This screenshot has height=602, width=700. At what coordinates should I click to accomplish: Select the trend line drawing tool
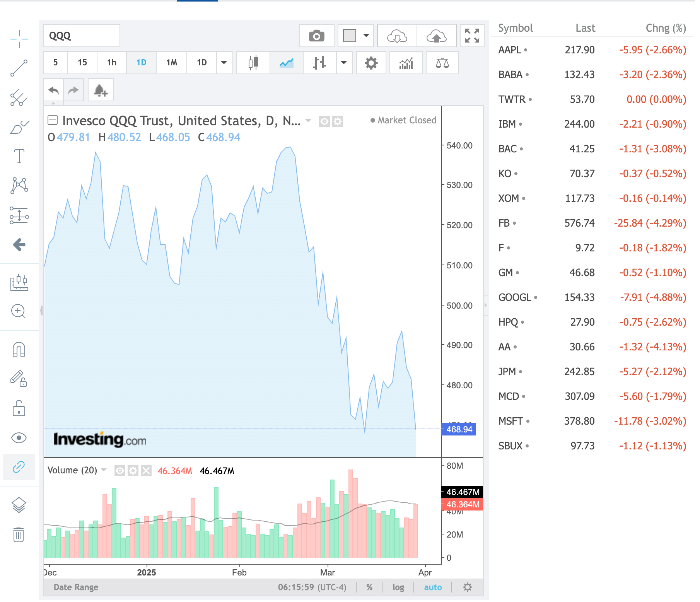pyautogui.click(x=19, y=68)
